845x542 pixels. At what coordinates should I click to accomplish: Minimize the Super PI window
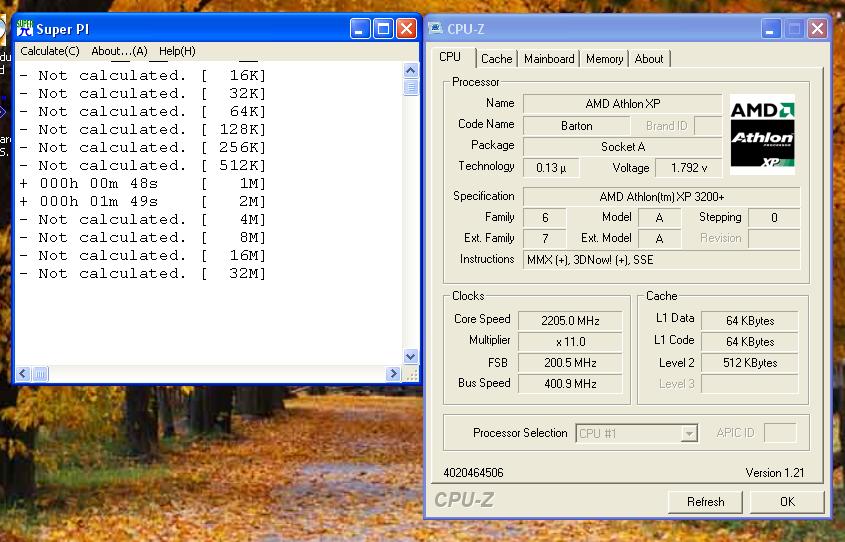coord(360,29)
